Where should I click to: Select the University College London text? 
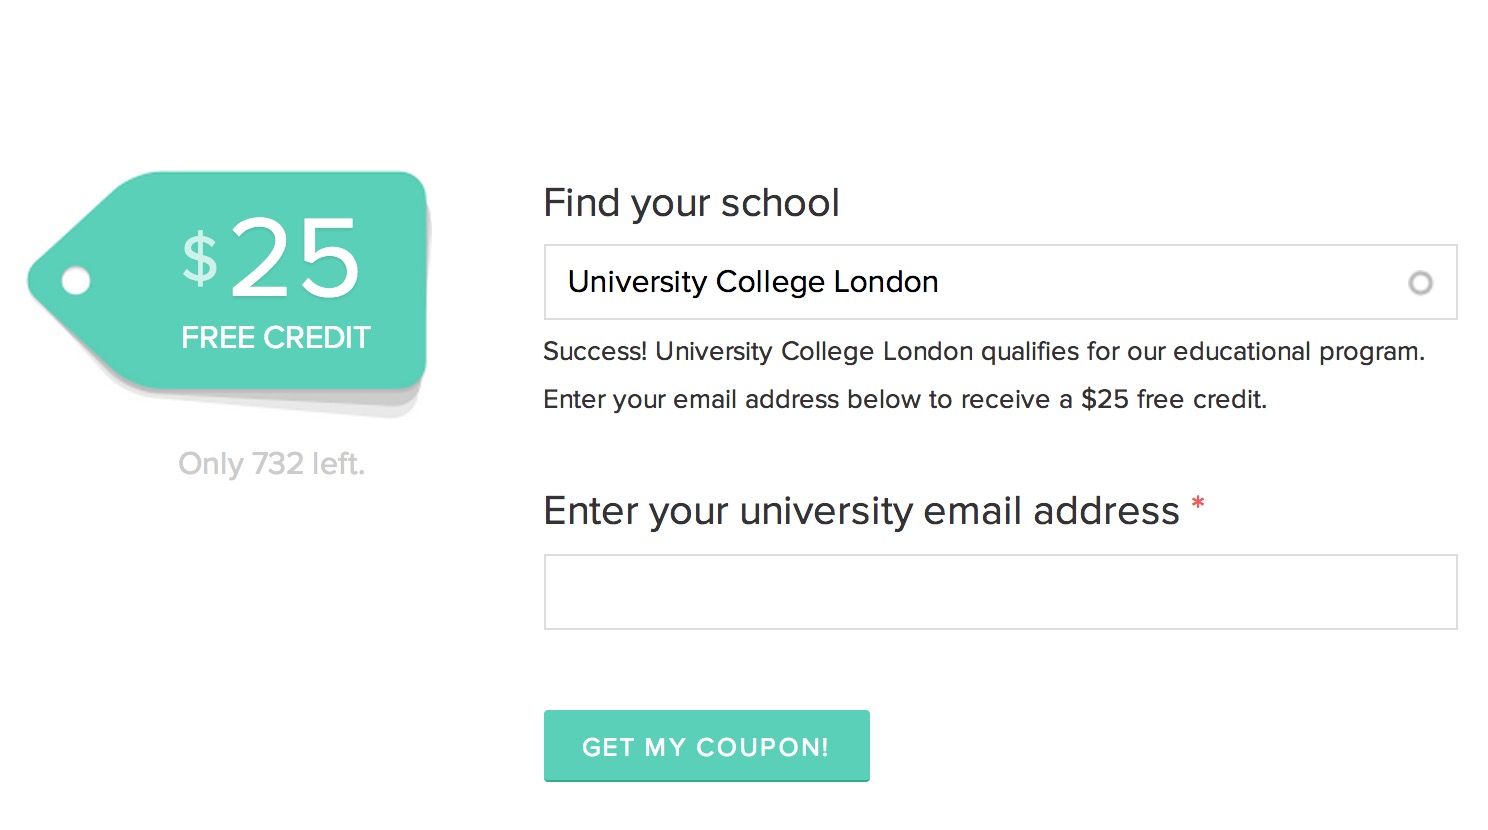(753, 282)
